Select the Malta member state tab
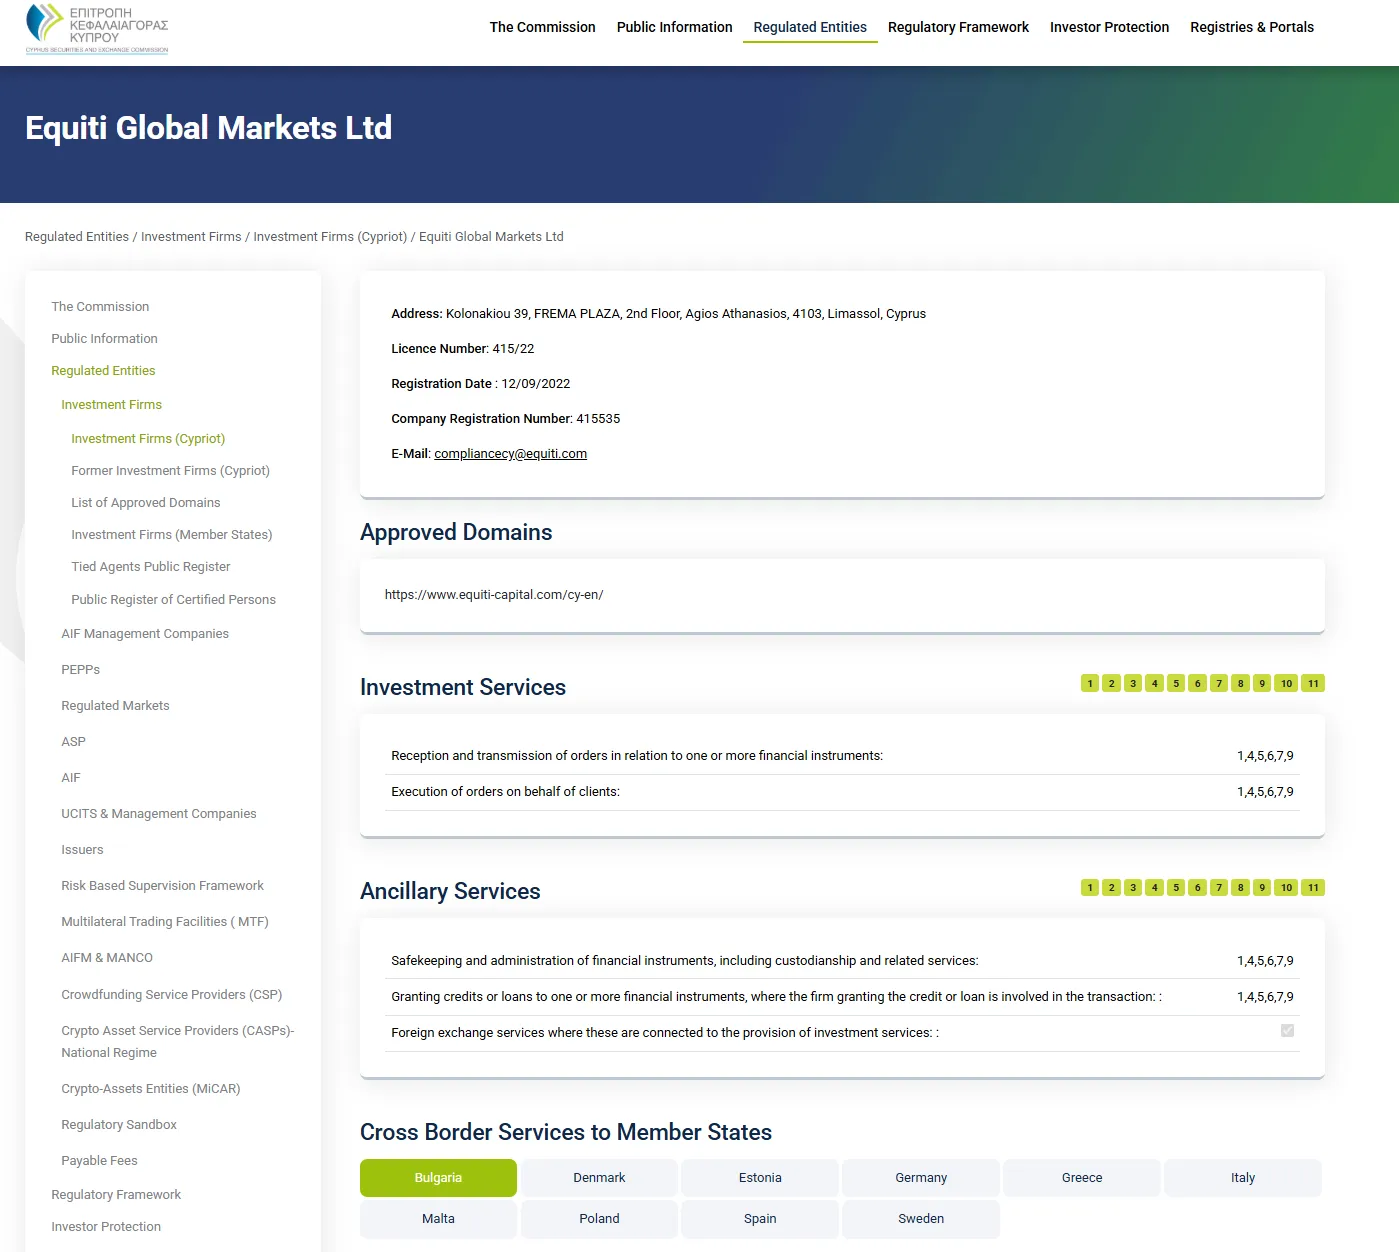Screen dimensions: 1399x1252 coord(438,1219)
